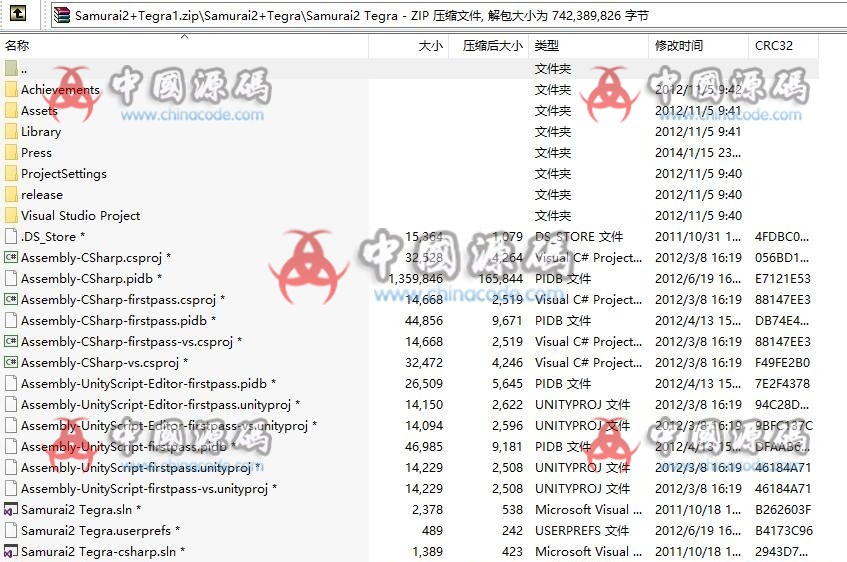Click the Assembly-CSharp.csproj C# project icon
Image resolution: width=847 pixels, height=562 pixels.
(x=11, y=258)
